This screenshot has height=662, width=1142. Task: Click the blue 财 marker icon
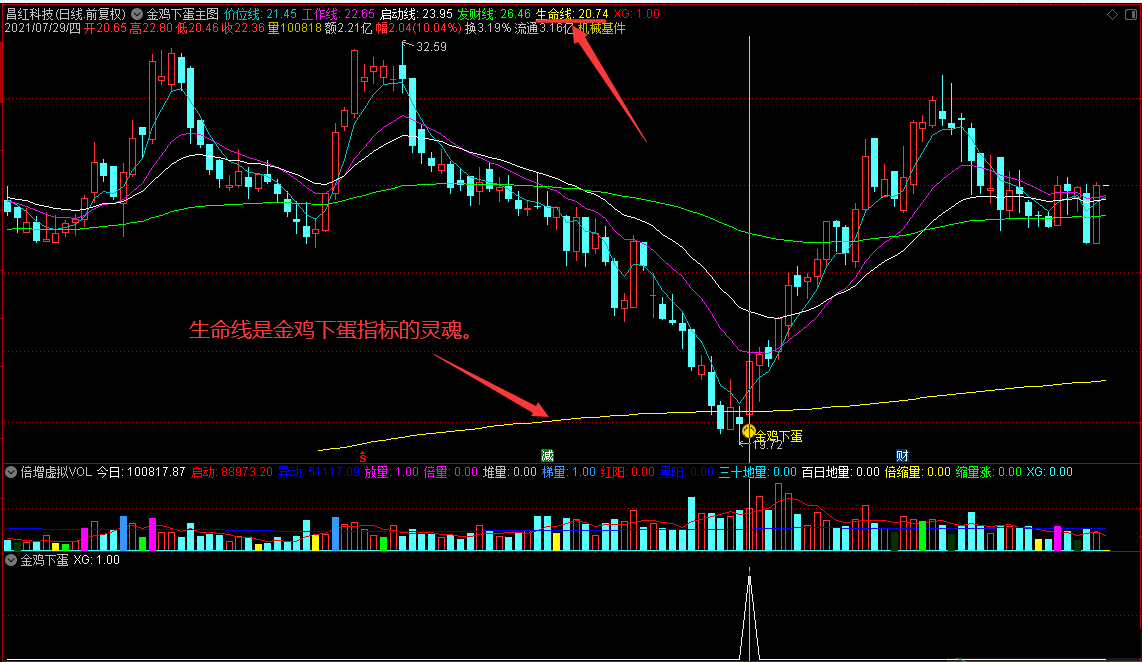pos(902,456)
